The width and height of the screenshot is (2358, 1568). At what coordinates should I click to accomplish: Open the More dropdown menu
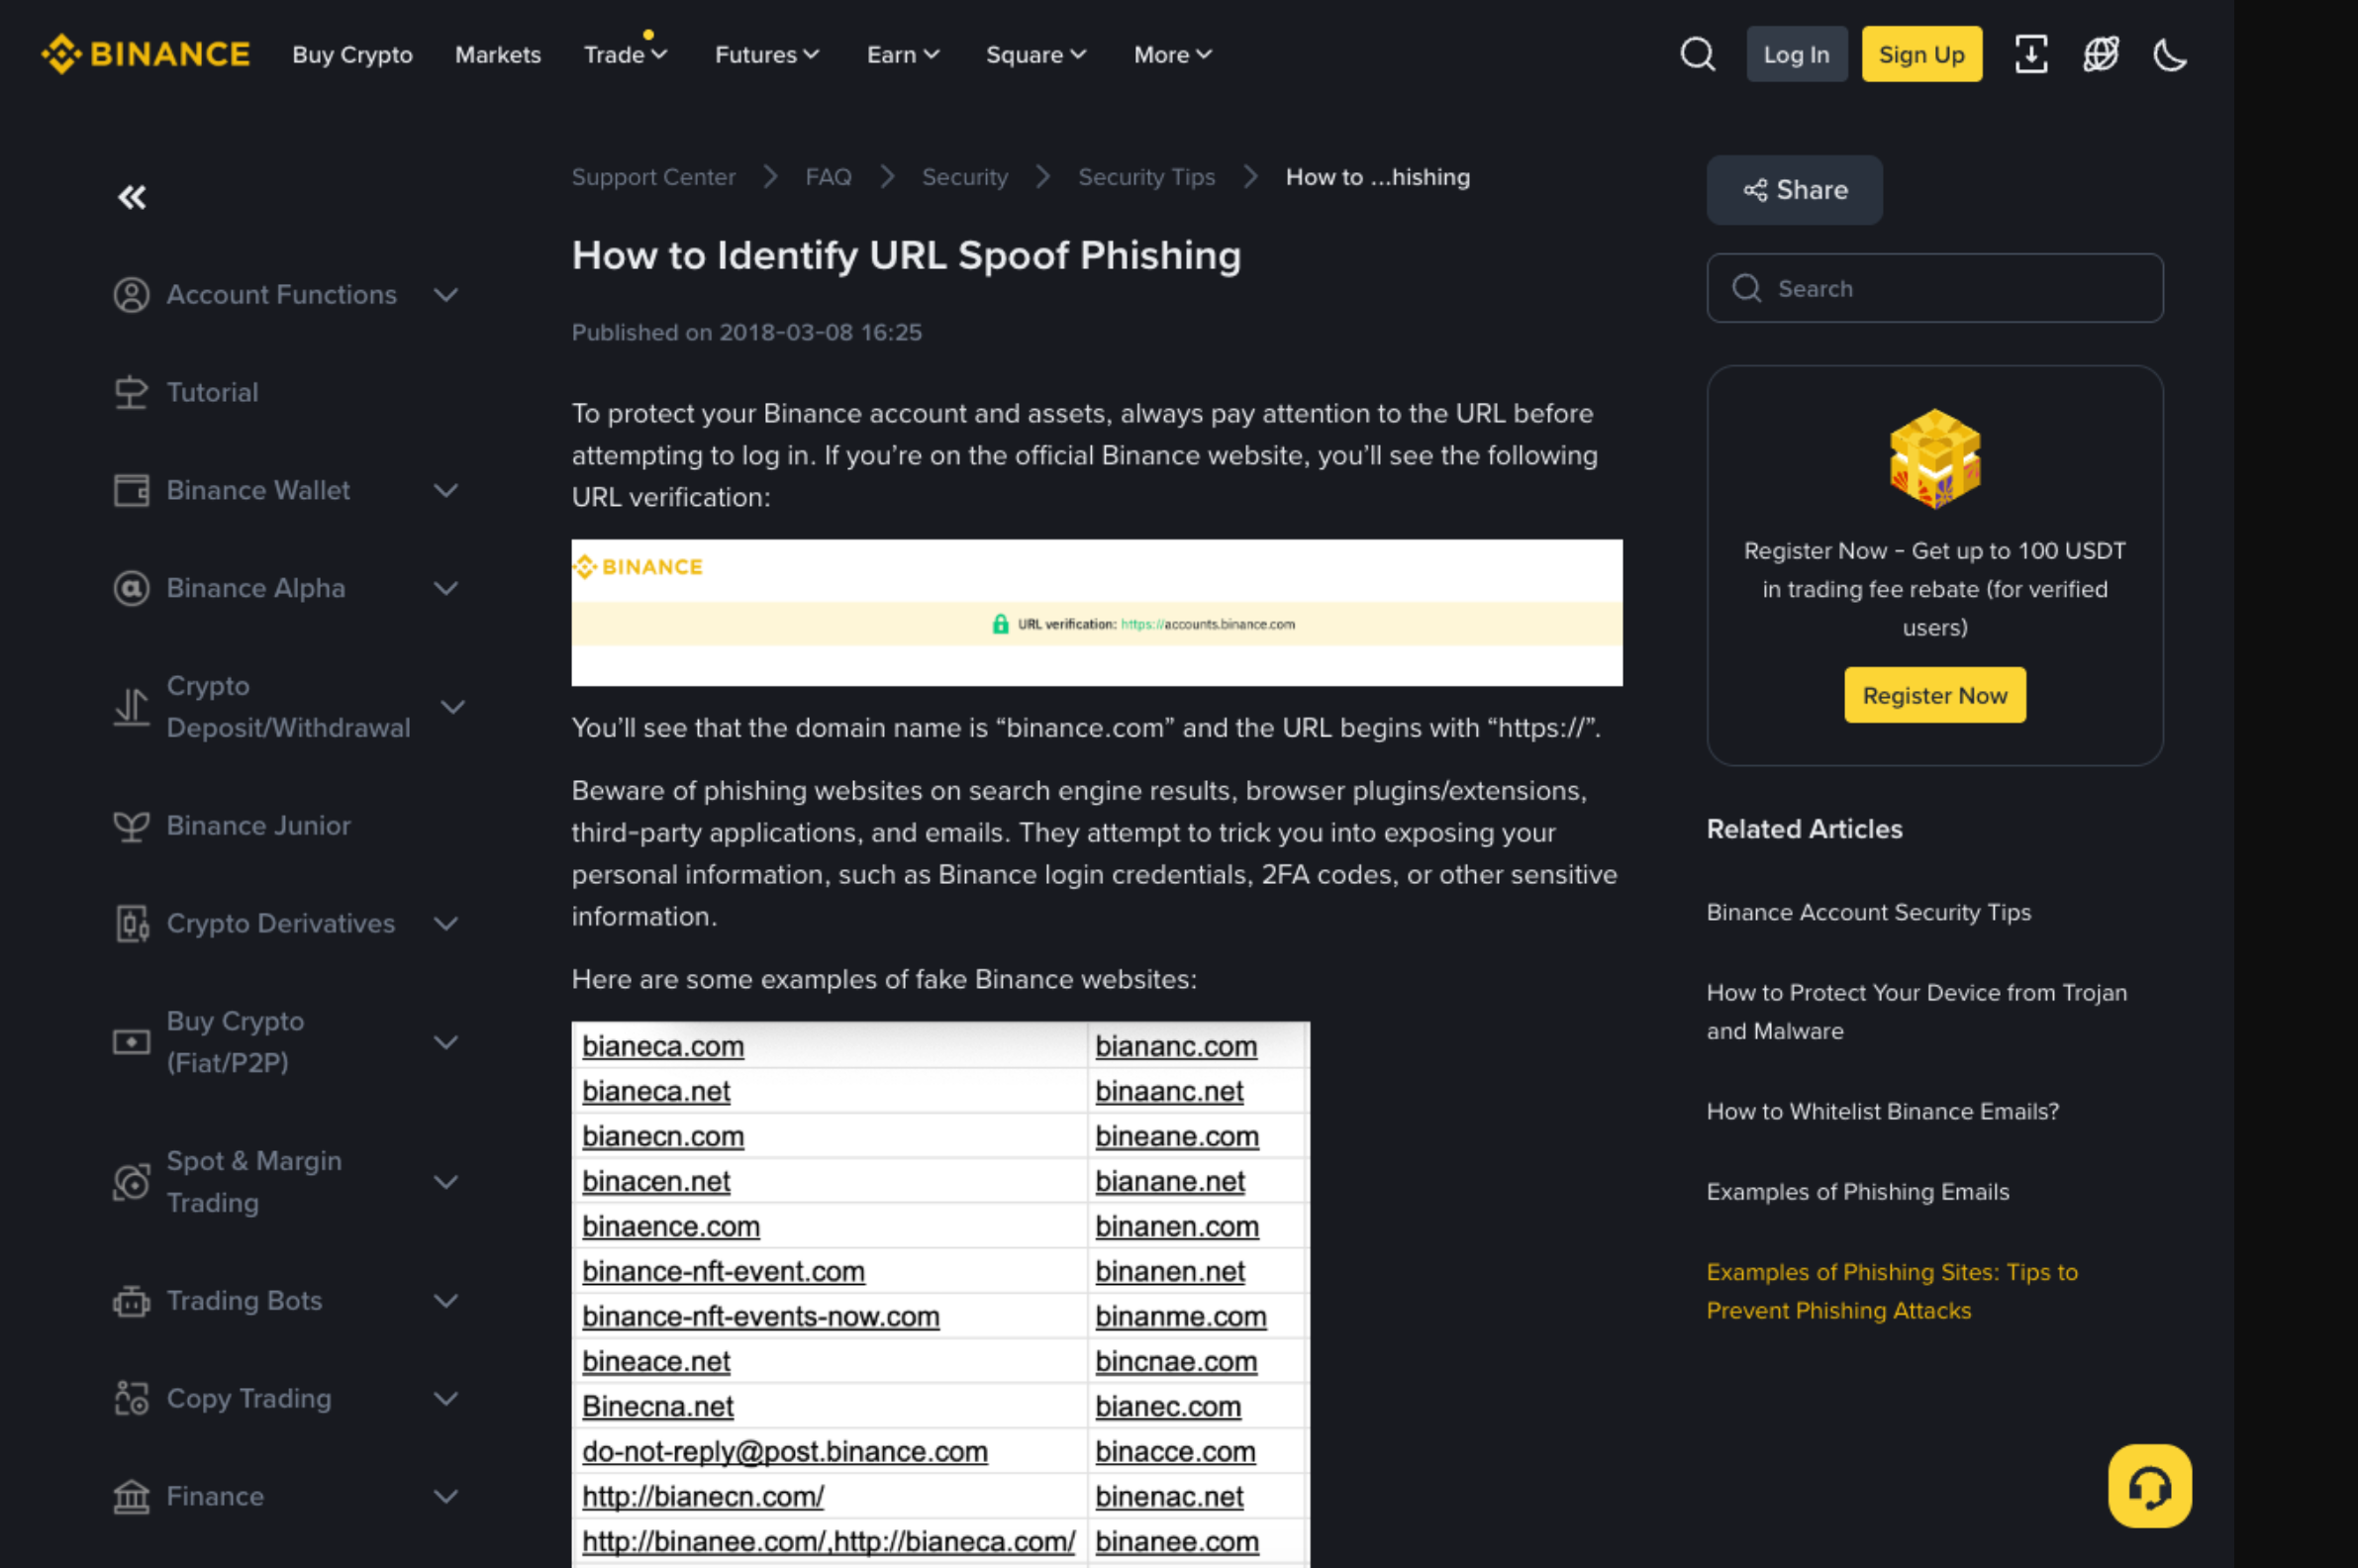[x=1173, y=55]
